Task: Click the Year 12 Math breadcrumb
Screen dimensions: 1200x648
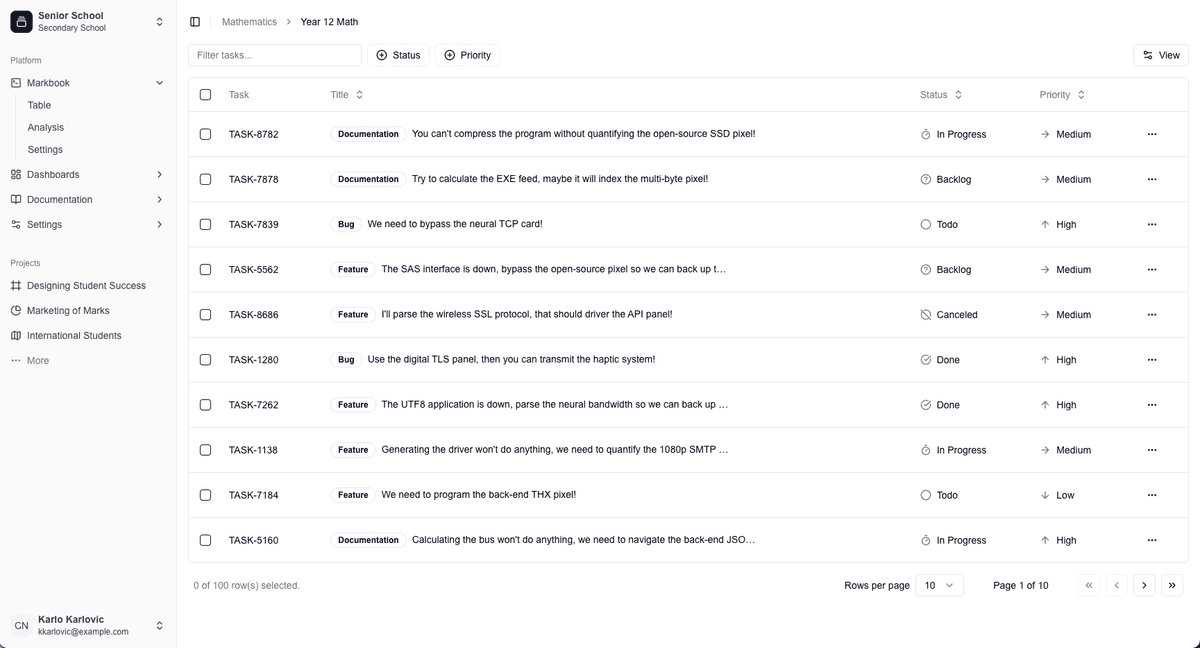Action: [329, 21]
